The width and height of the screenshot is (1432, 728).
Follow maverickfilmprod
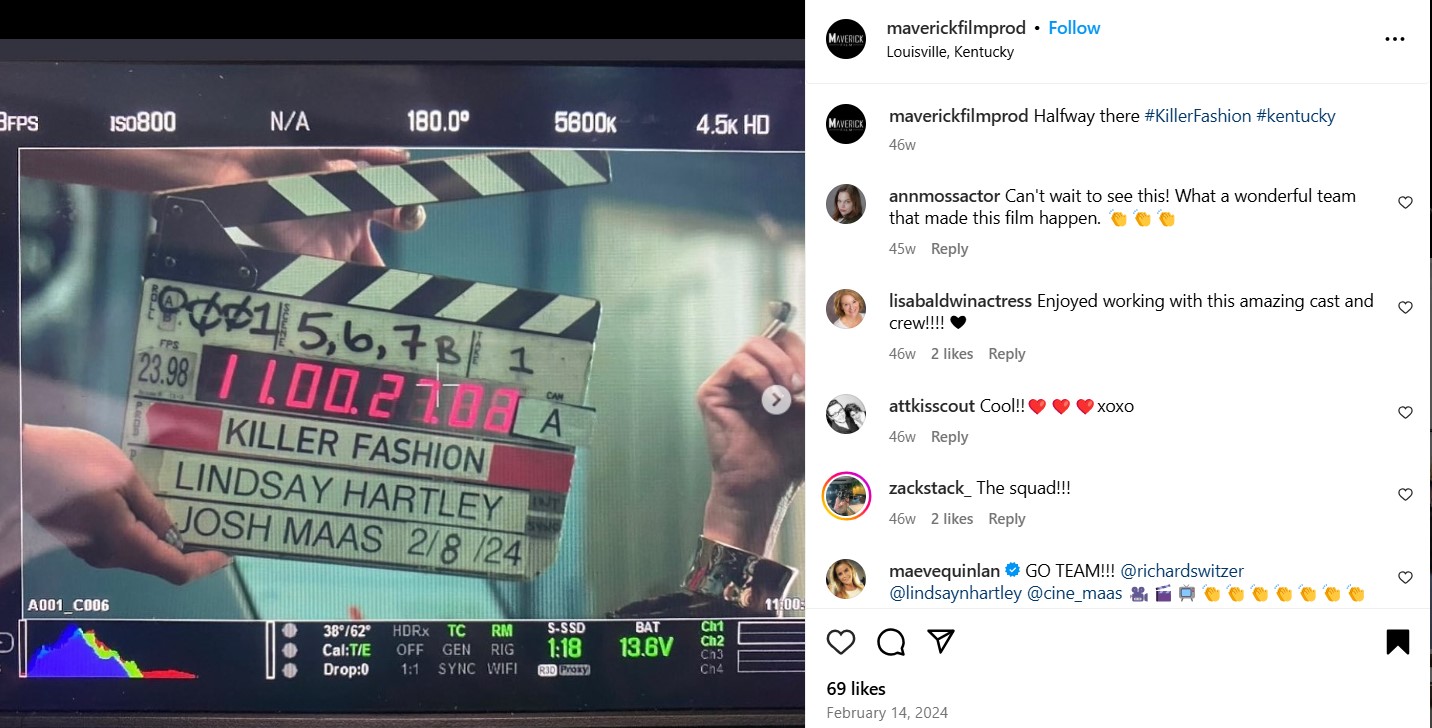[1073, 27]
